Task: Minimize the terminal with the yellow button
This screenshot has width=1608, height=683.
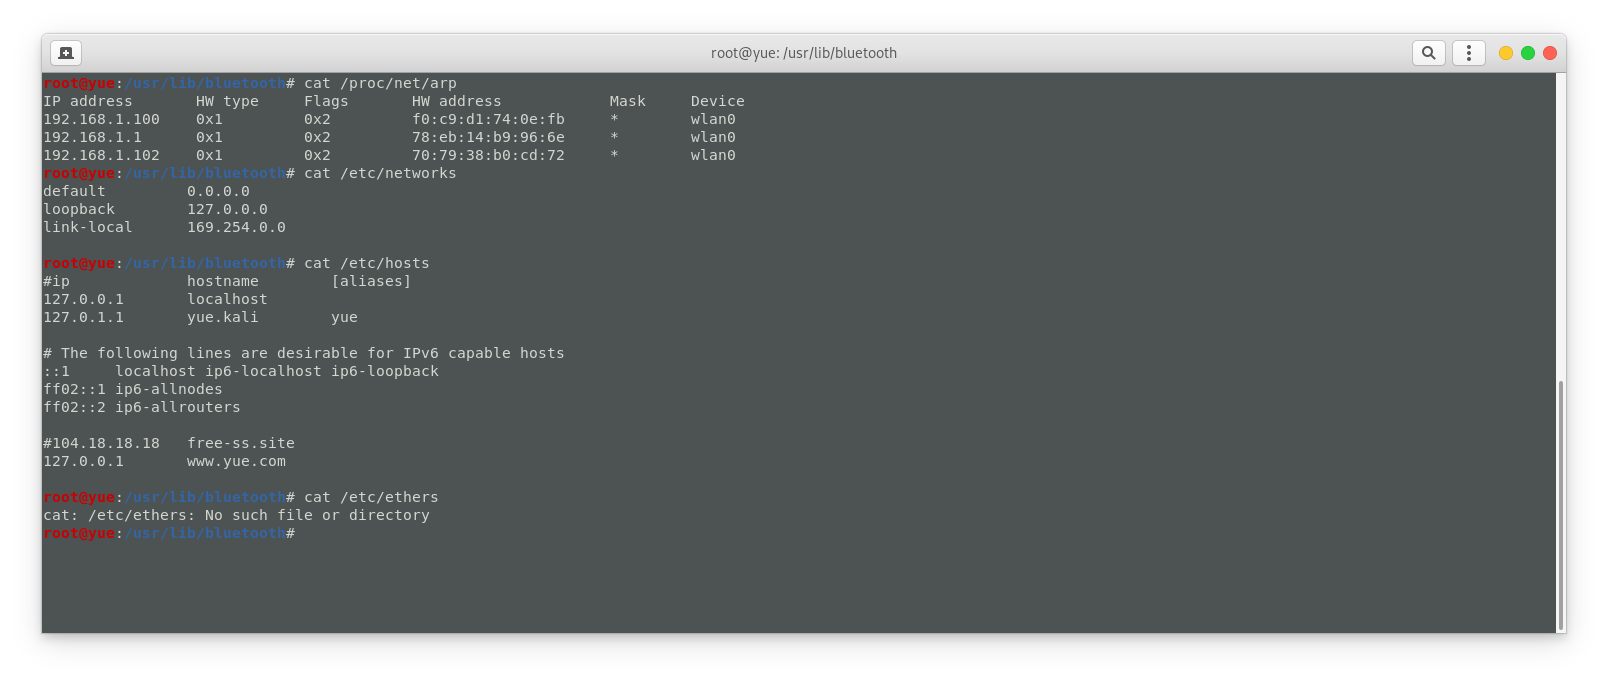Action: 1506,53
